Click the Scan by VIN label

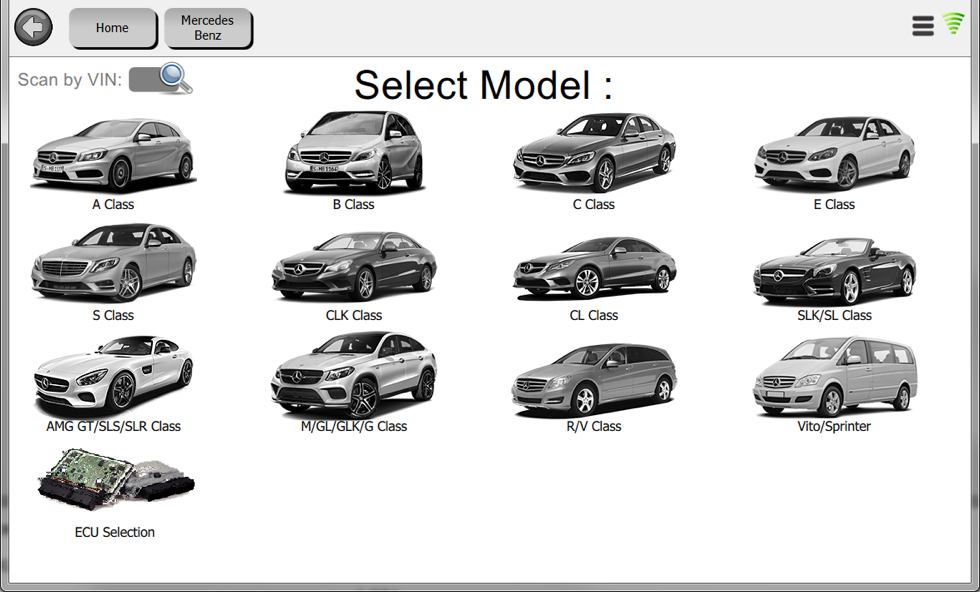[x=70, y=80]
